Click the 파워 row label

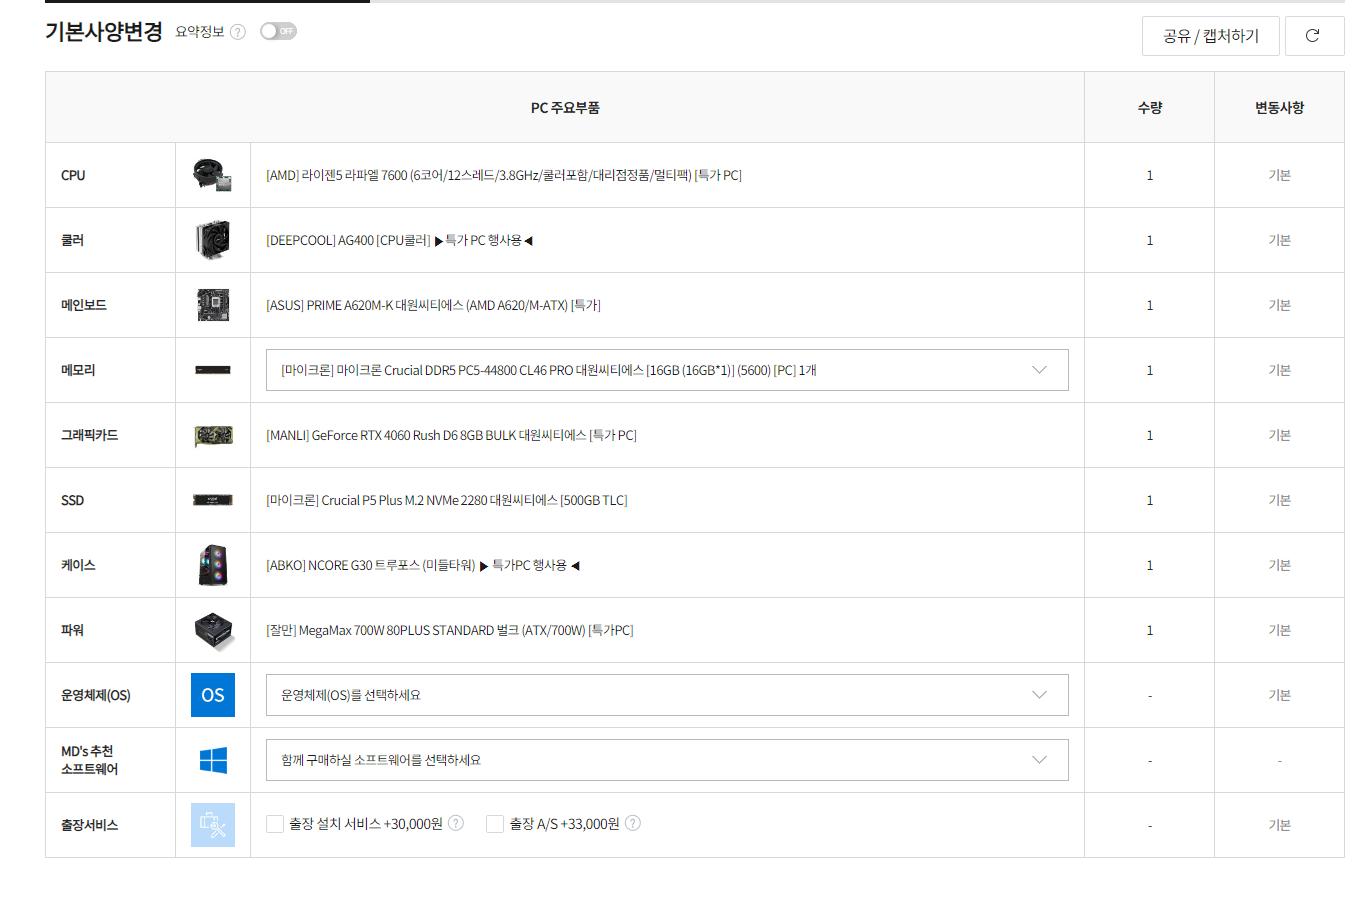coord(73,630)
